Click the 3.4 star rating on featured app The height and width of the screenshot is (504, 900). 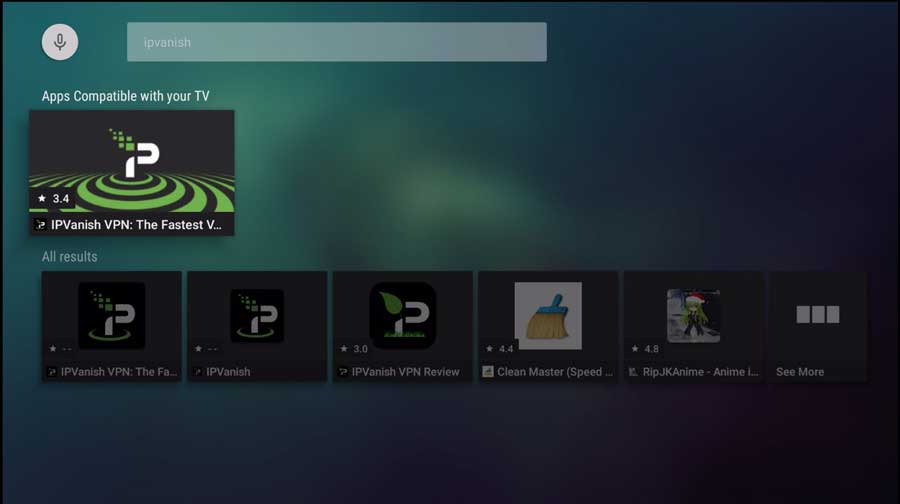tap(53, 199)
